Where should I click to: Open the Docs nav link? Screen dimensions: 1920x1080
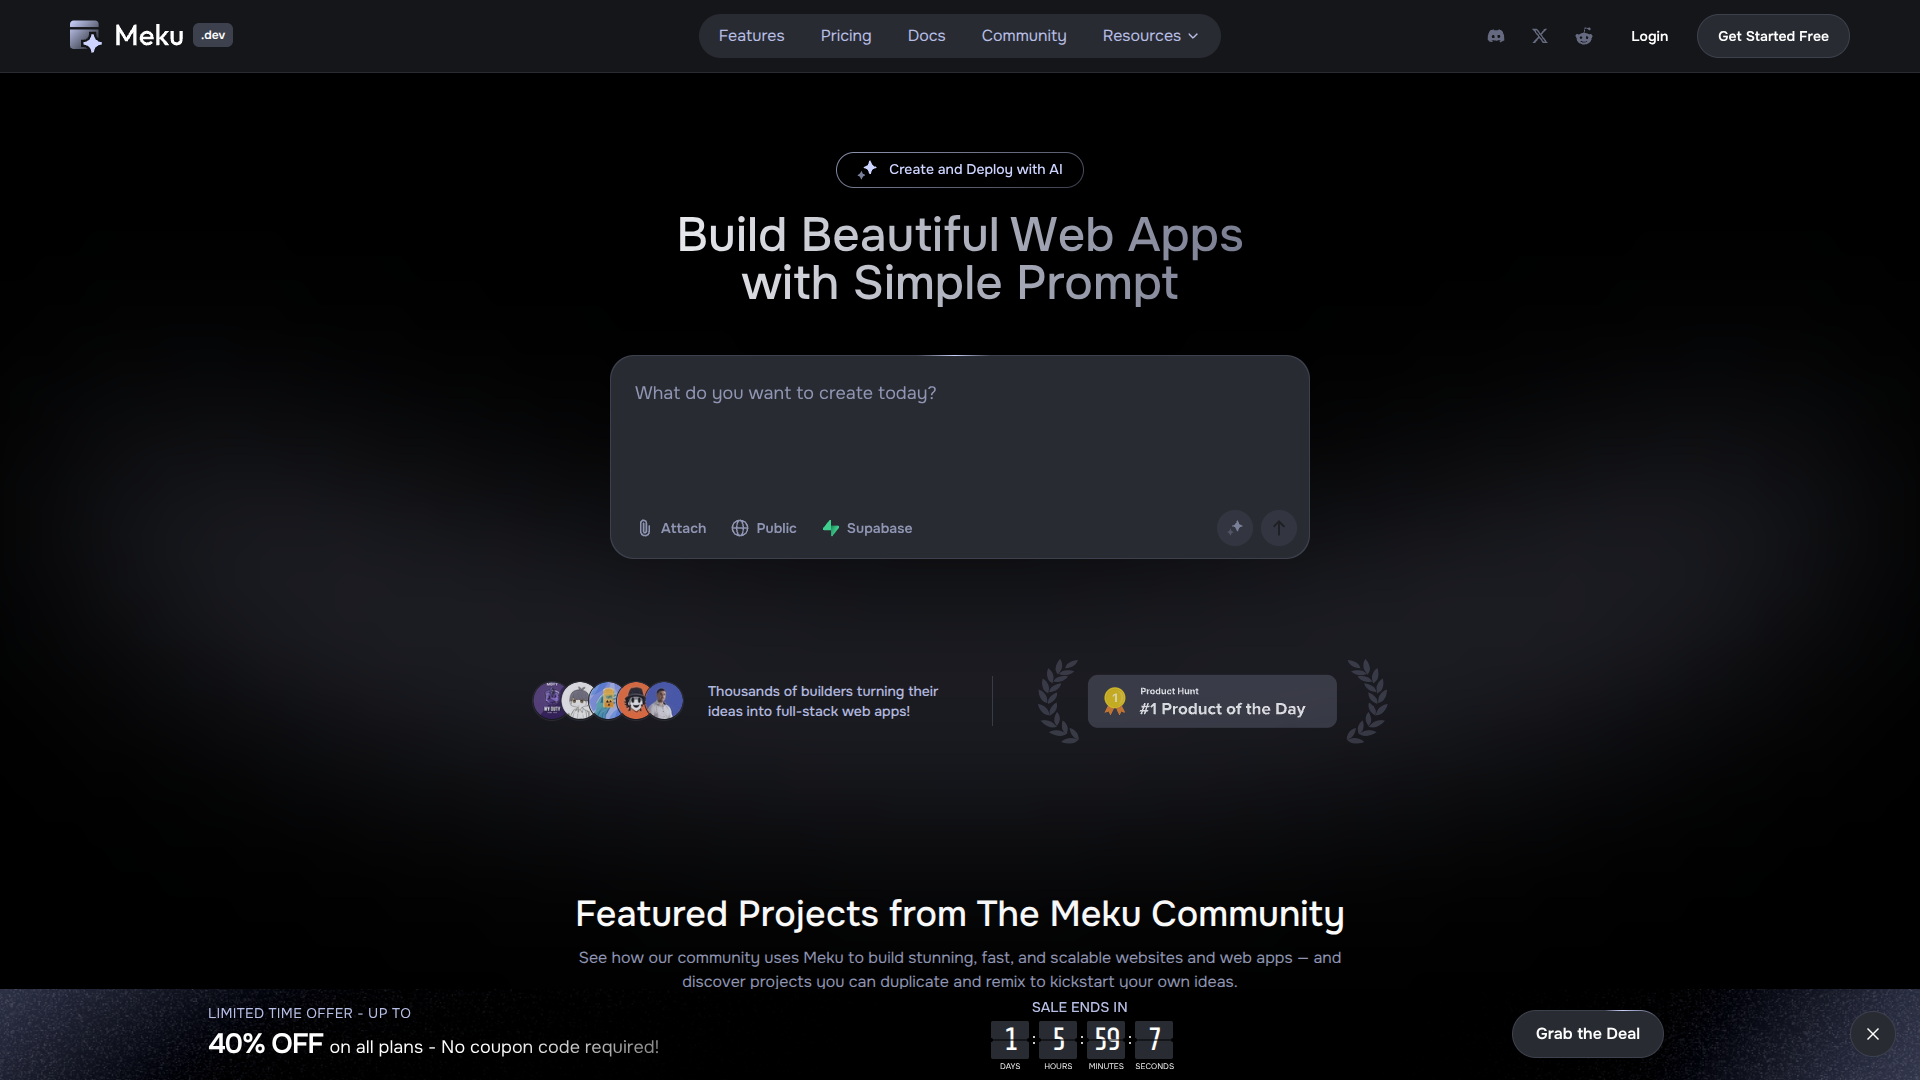(926, 36)
